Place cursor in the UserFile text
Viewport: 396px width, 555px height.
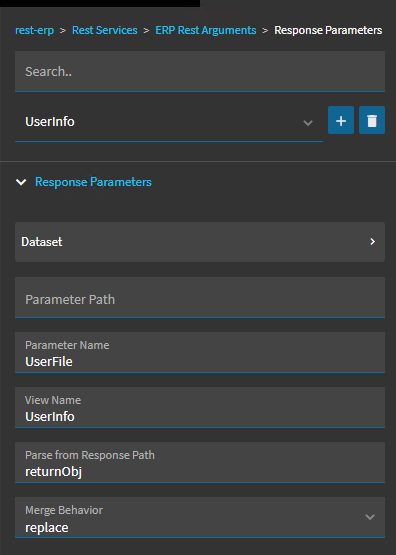coord(49,361)
